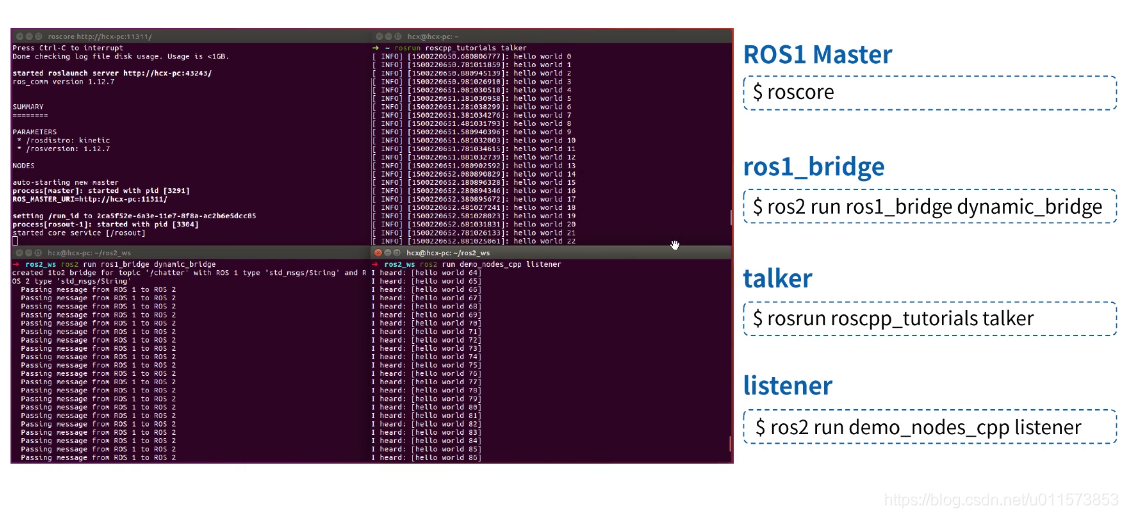Click talker output line 'hello world 10'
1128x518 pixels.
click(474, 140)
